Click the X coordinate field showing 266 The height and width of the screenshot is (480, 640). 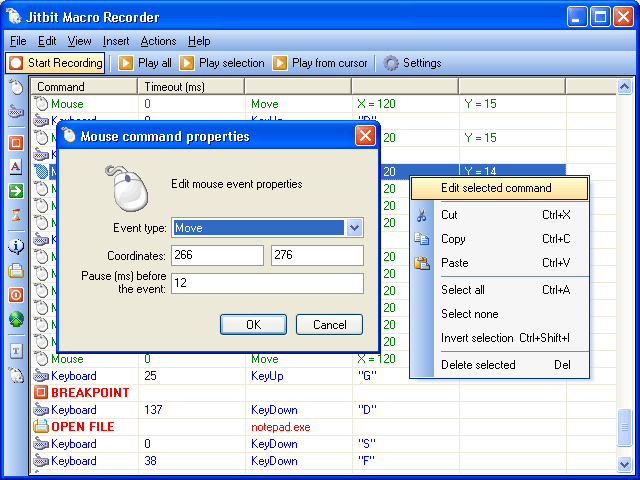tap(218, 256)
